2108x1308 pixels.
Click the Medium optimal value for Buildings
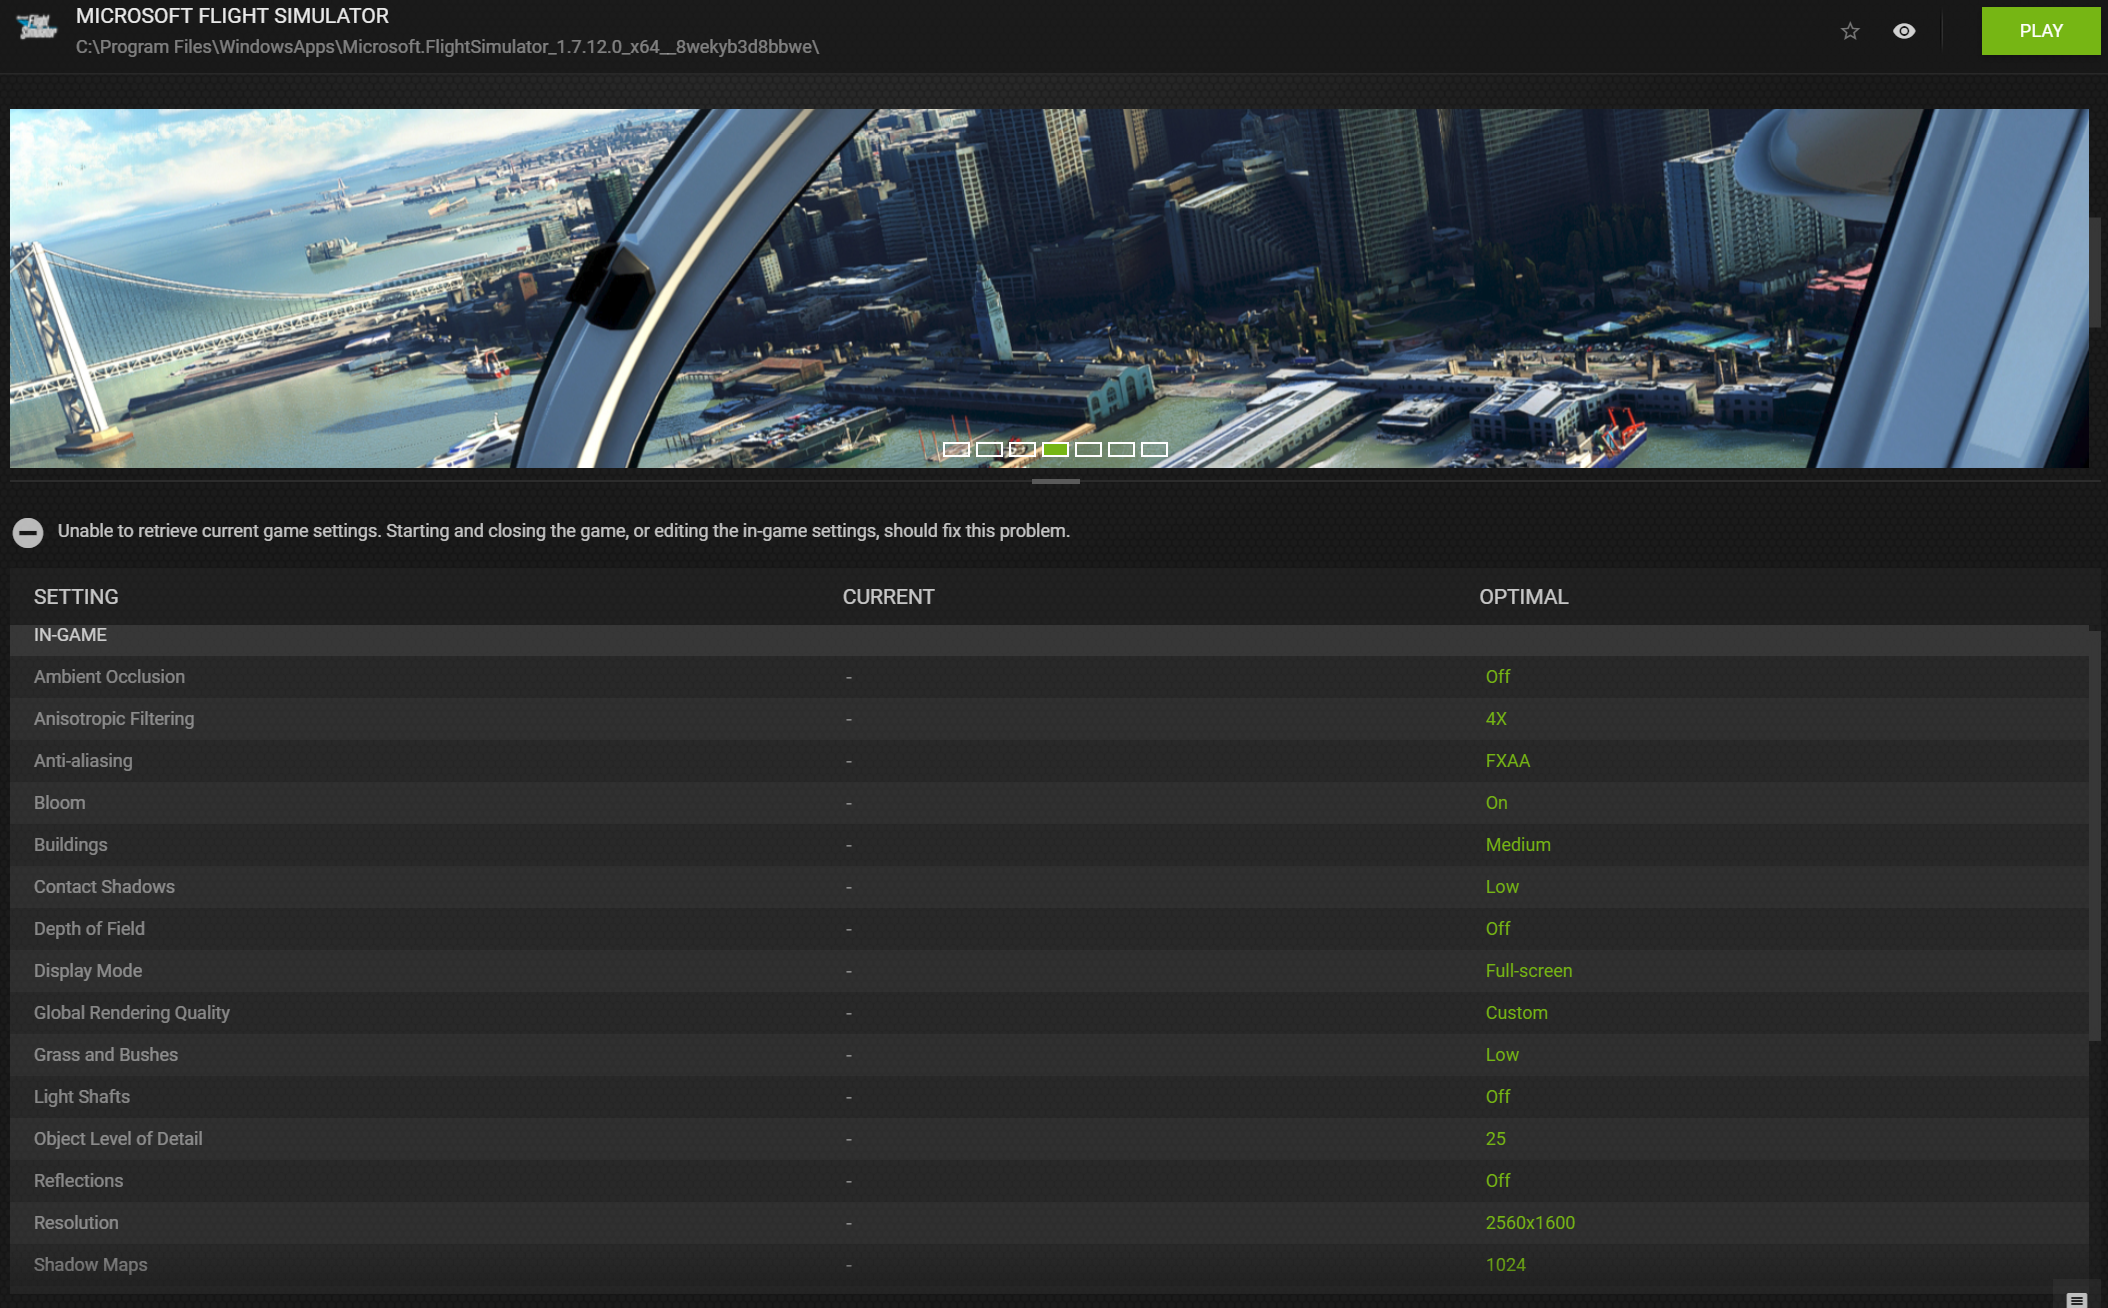tap(1518, 845)
